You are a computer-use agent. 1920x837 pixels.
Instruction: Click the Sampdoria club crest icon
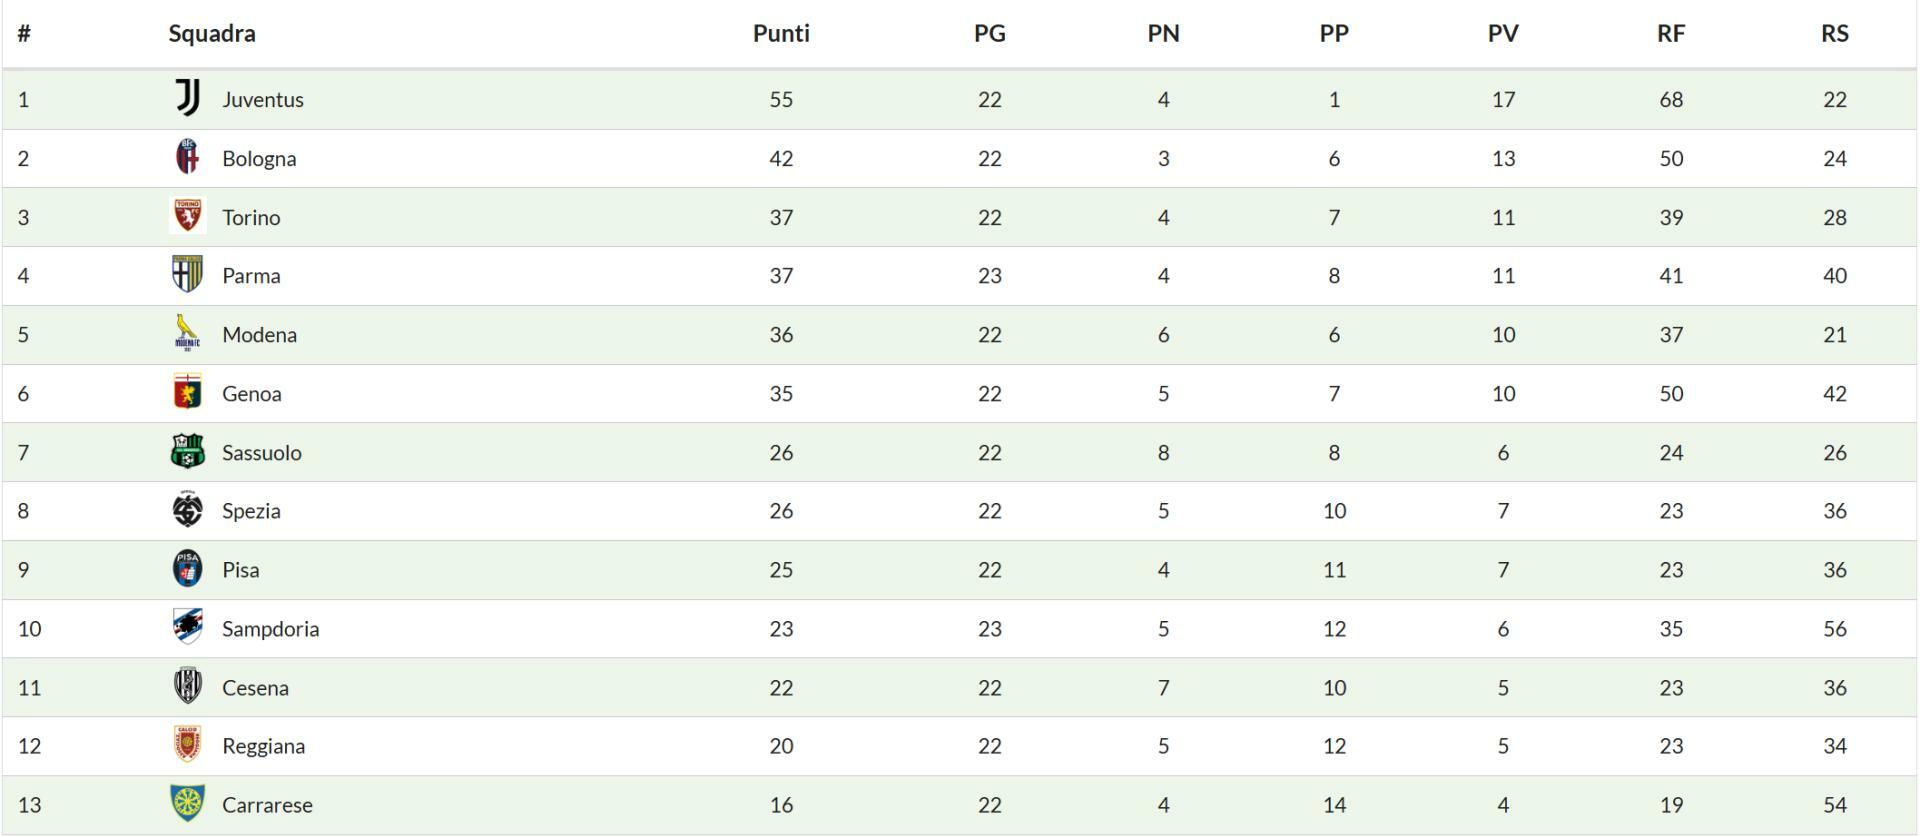point(187,628)
